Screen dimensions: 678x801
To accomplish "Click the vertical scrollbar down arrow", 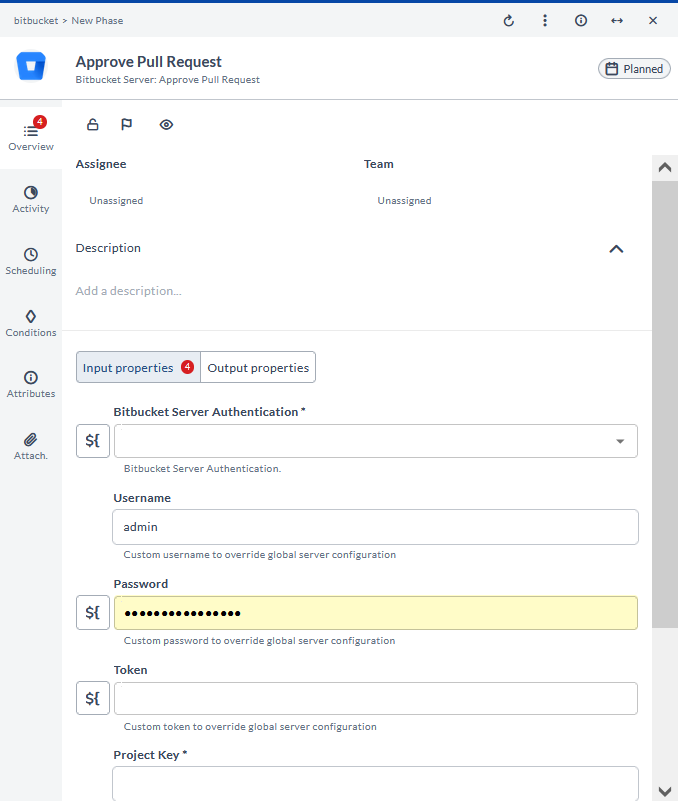I will pyautogui.click(x=665, y=790).
